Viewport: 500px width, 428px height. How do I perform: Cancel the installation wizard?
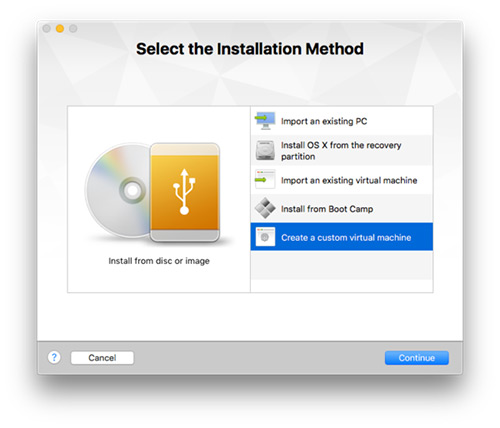(102, 358)
